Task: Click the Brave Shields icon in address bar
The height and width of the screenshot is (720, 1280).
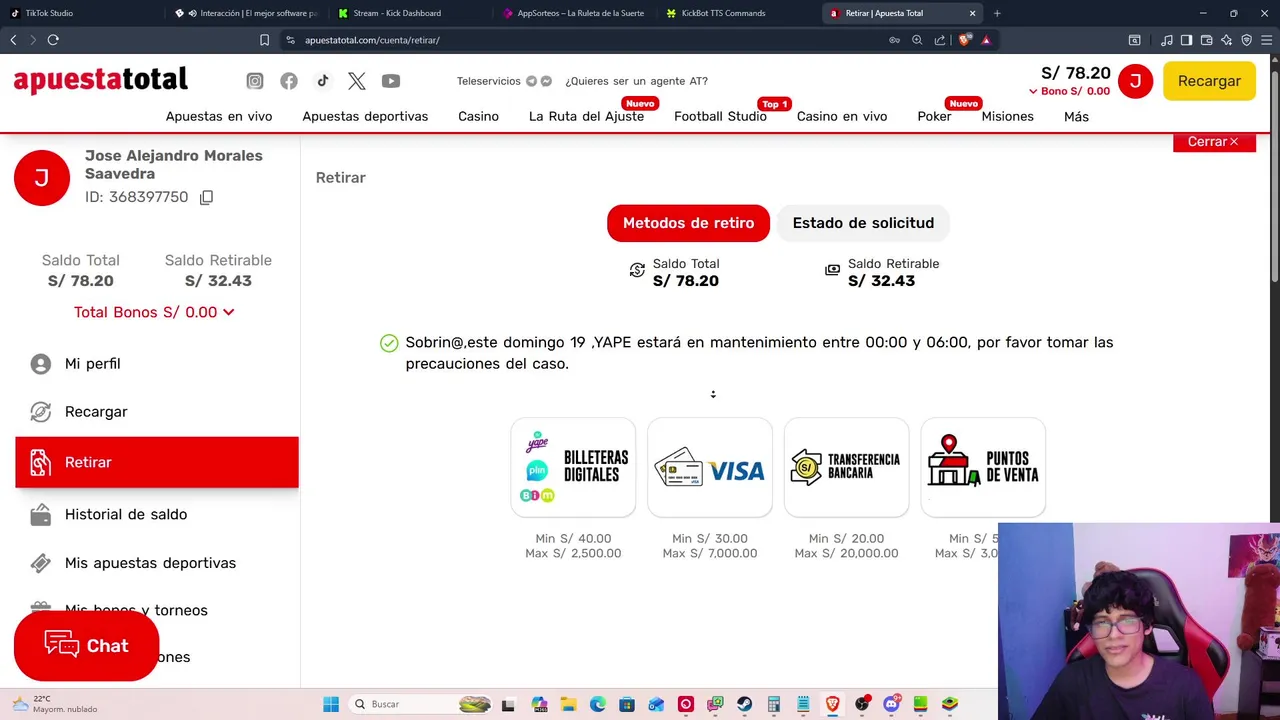Action: click(x=964, y=40)
